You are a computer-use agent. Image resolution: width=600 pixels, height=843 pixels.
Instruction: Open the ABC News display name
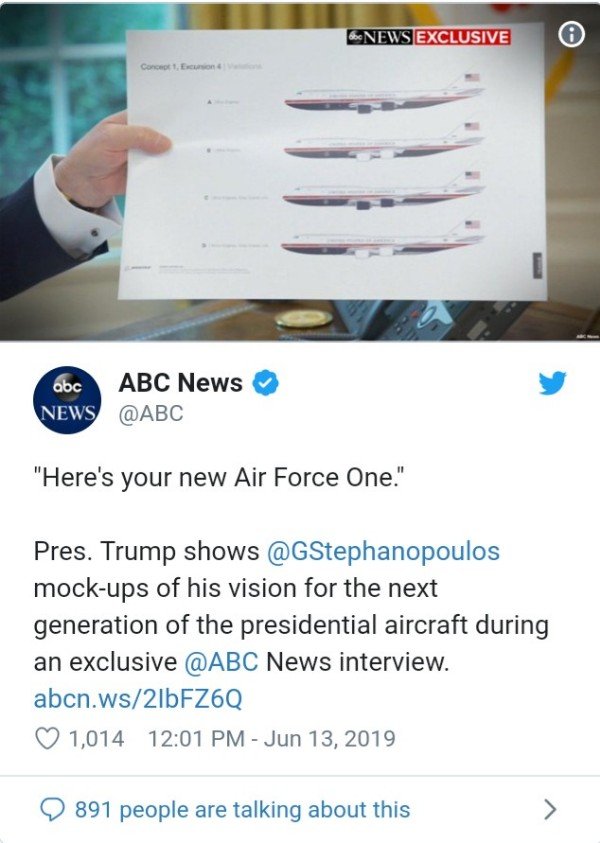pos(181,383)
